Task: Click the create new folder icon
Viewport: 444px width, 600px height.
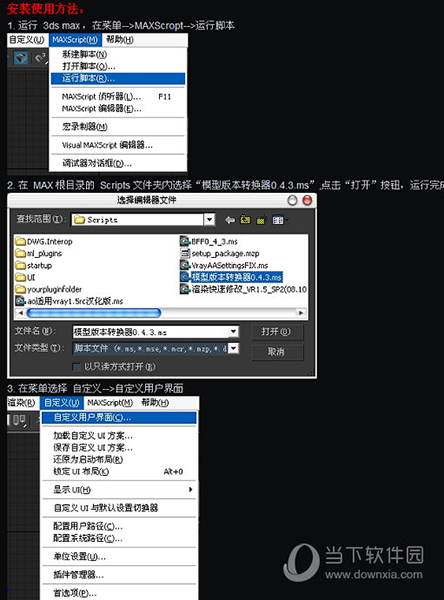Action: (x=261, y=220)
